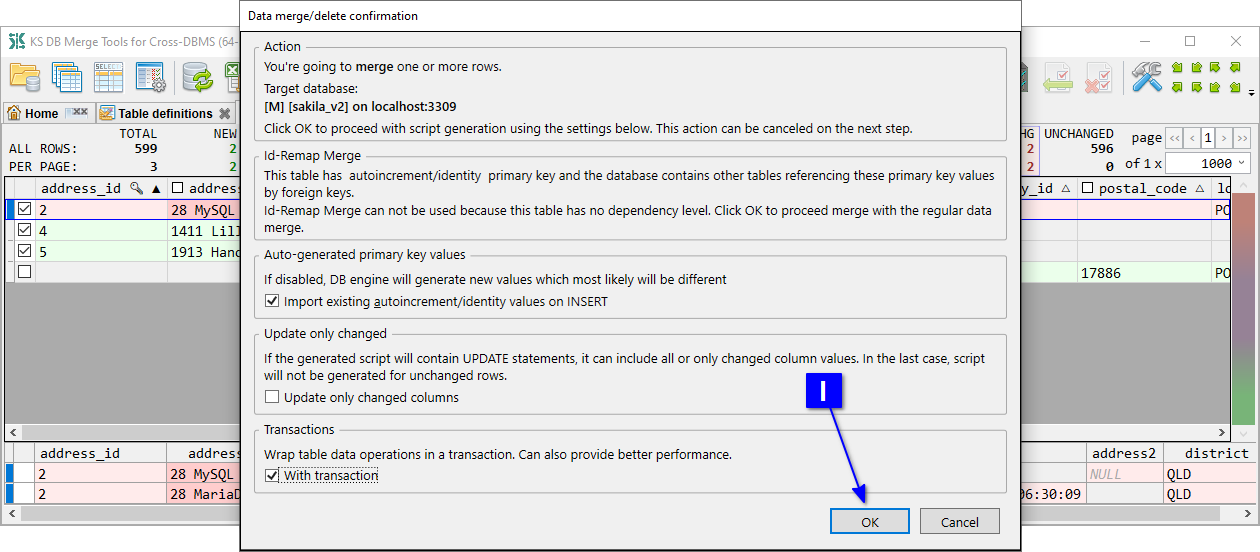Uncheck Import existing autoincrement/identity values
This screenshot has height=552, width=1260.
pyautogui.click(x=273, y=301)
